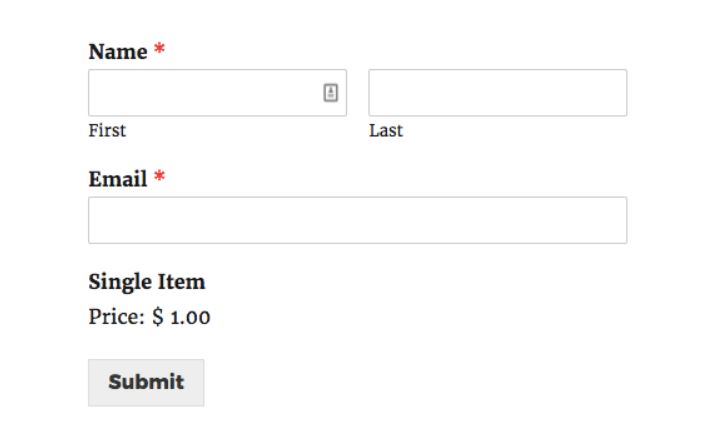This screenshot has width=717, height=439.
Task: Click the red asterisk beside Name
Action: tap(159, 48)
